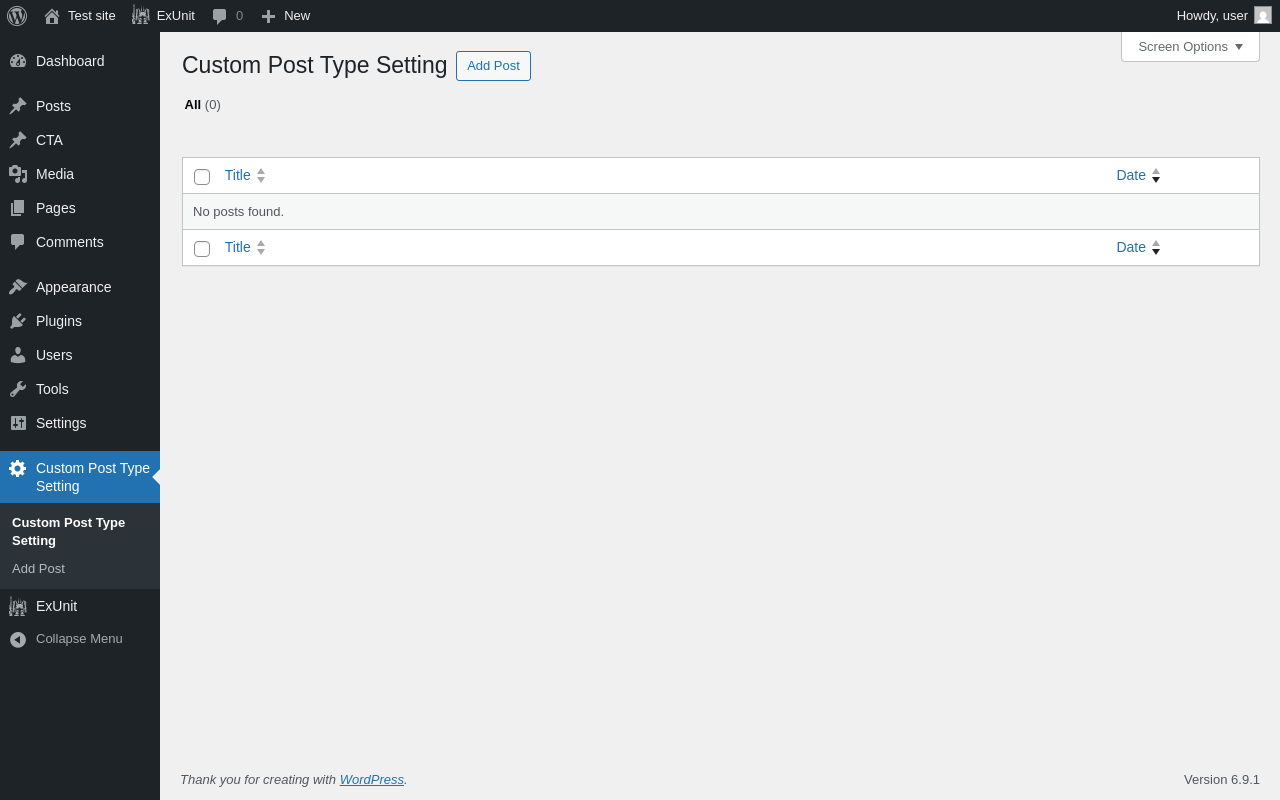The height and width of the screenshot is (800, 1280).
Task: Select the Add Post submenu item
Action: coord(38,569)
